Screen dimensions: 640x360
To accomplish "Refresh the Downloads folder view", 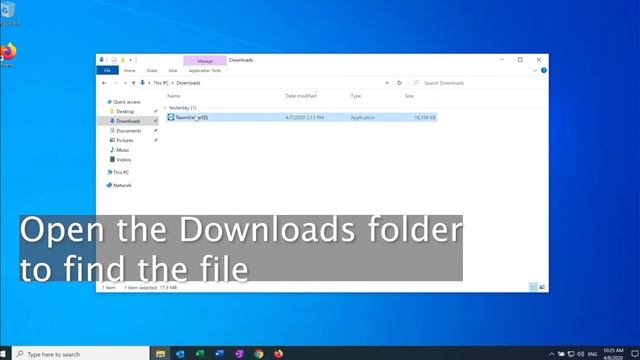I will point(400,83).
